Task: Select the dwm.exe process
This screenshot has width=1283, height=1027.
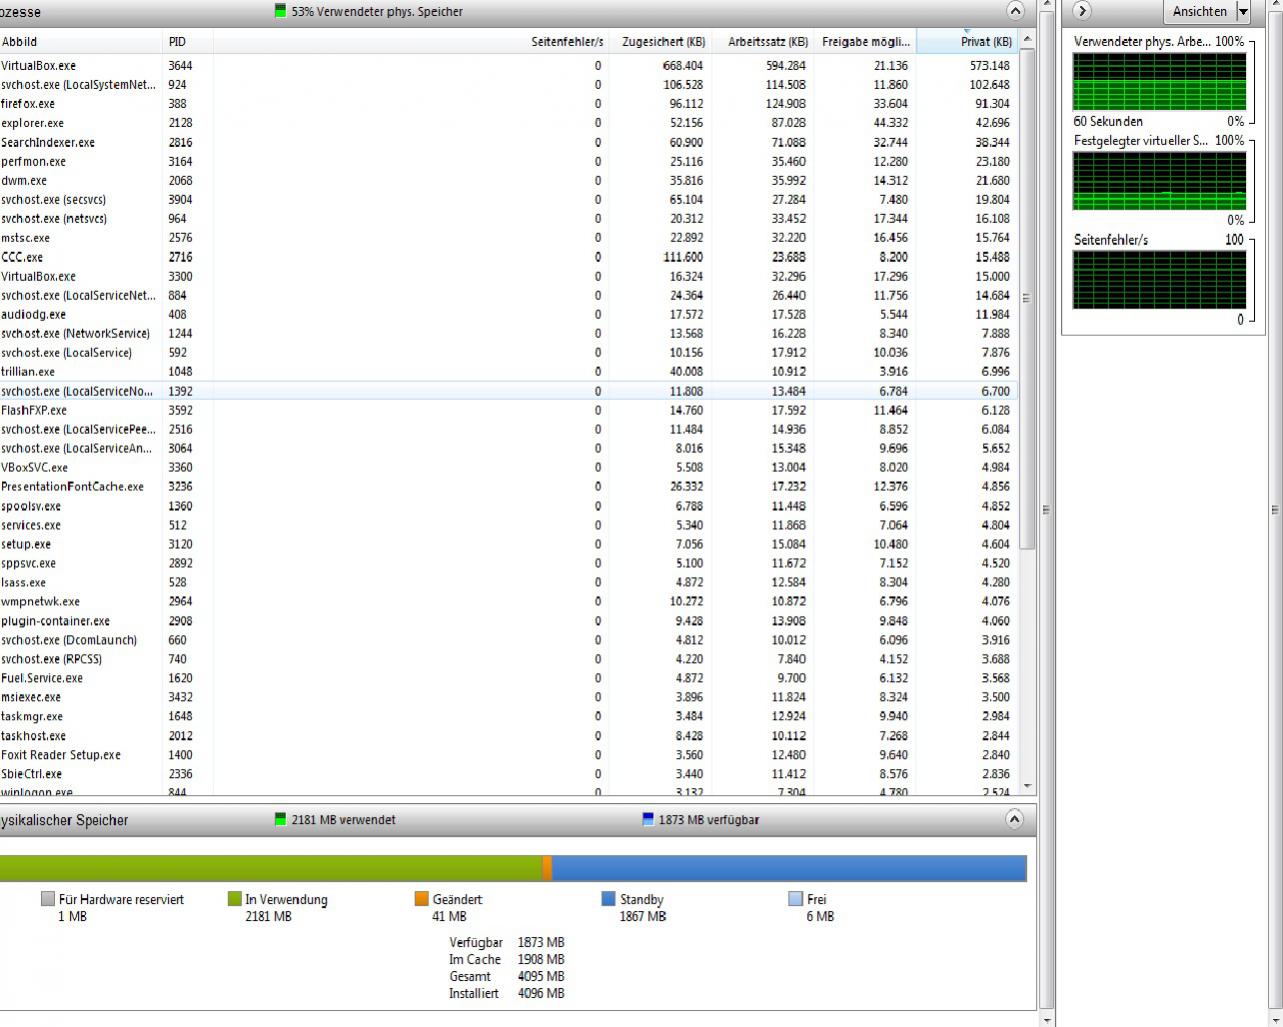Action: pos(509,181)
